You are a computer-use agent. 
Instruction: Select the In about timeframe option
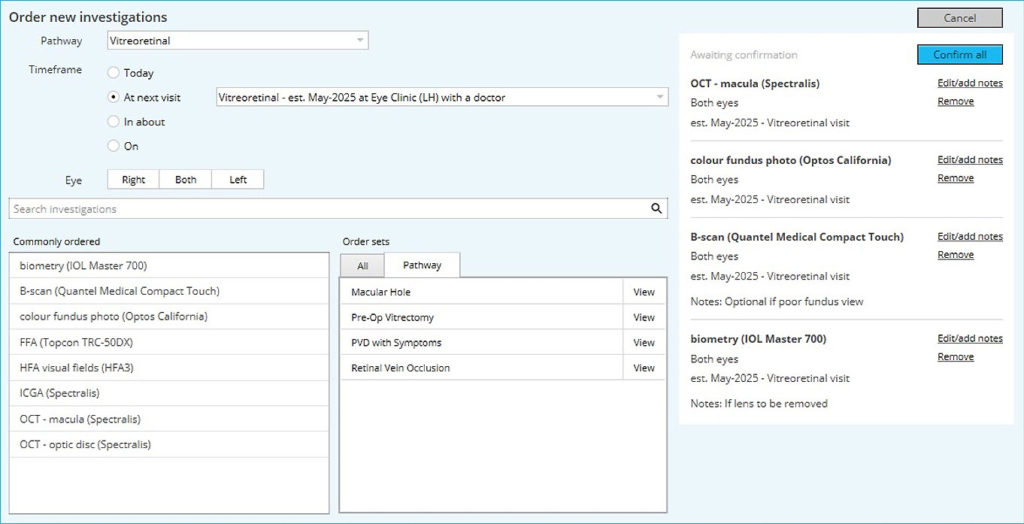[113, 122]
